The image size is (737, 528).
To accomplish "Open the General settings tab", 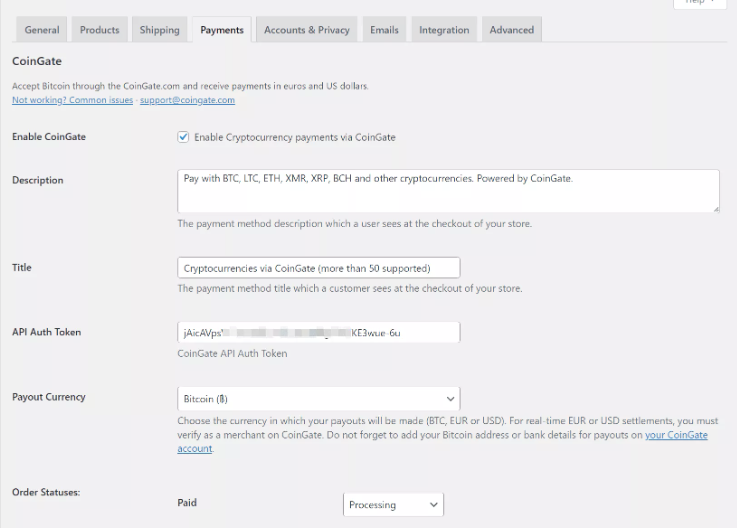I will [42, 30].
